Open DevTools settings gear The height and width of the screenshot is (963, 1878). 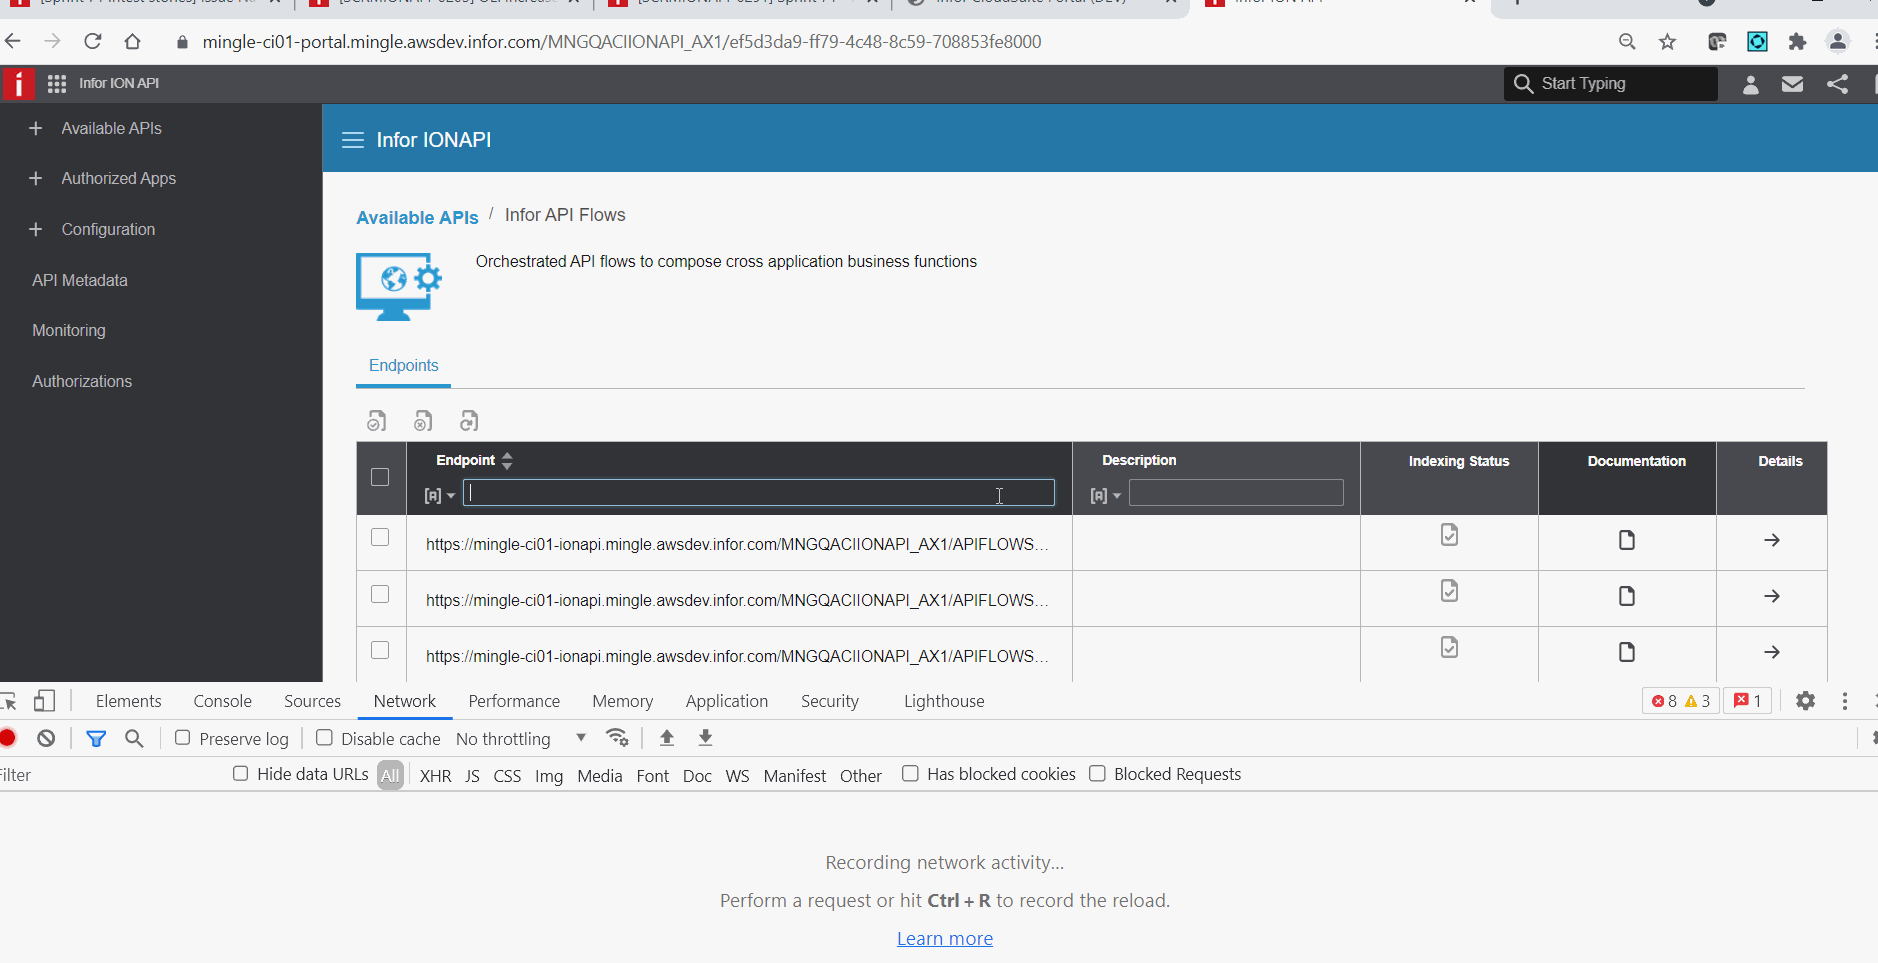(1805, 701)
